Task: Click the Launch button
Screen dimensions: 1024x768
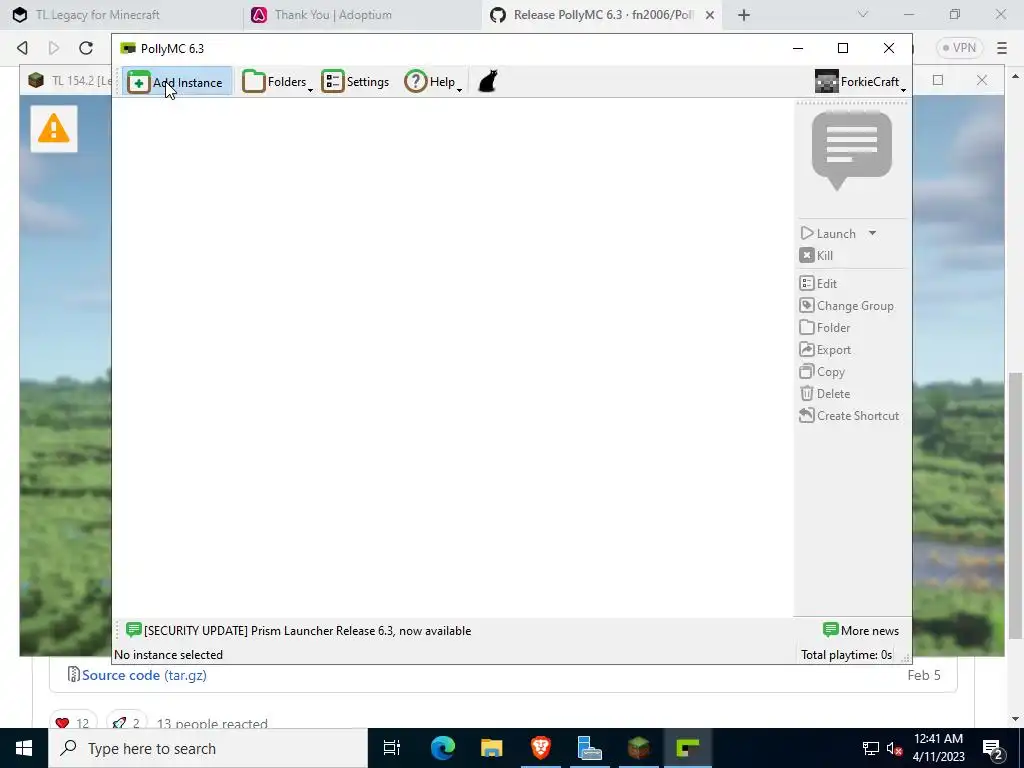Action: click(x=828, y=234)
